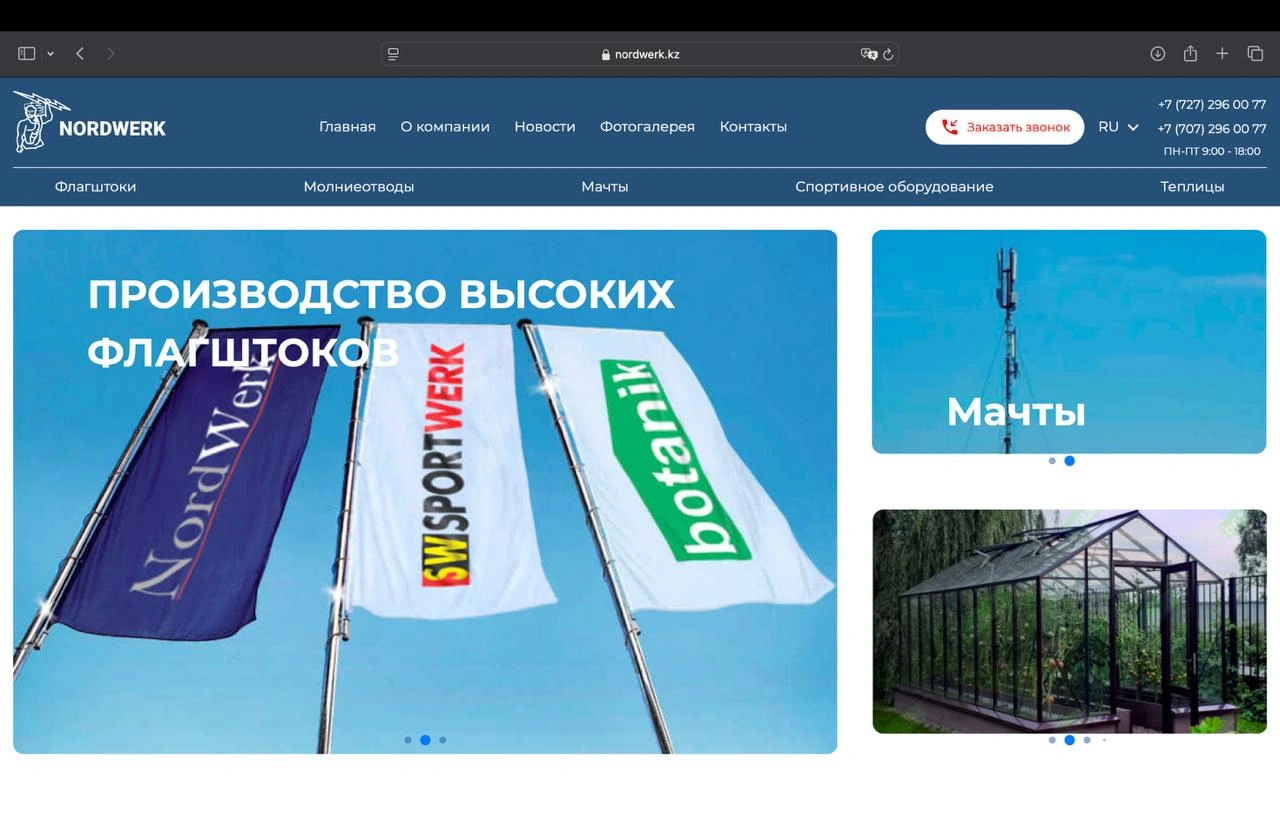Reload the nordwerk.kz page
The width and height of the screenshot is (1280, 832).
(888, 54)
